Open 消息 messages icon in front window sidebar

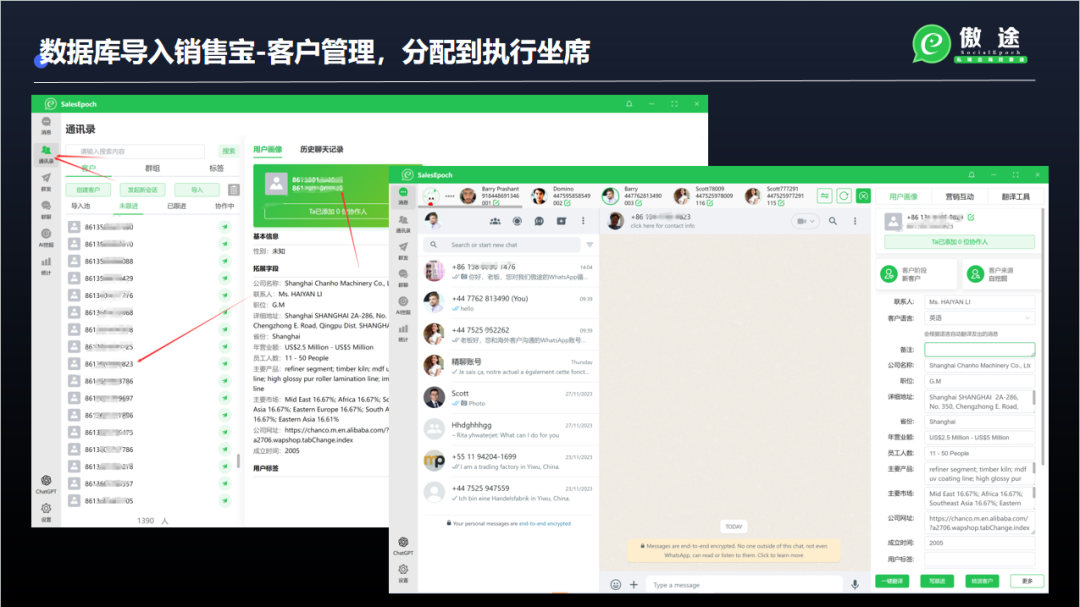point(404,196)
